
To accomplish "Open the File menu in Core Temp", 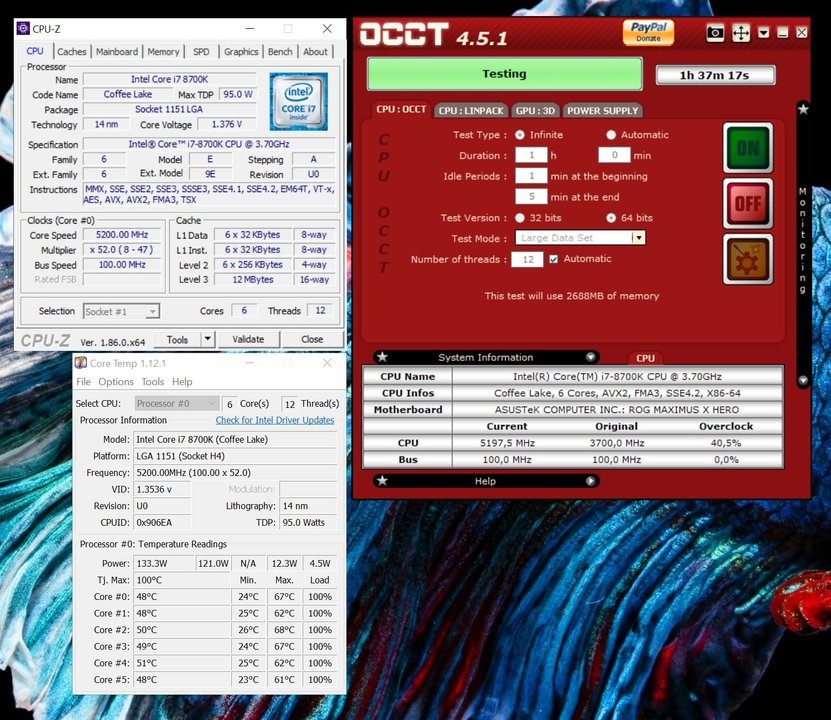I will point(83,381).
